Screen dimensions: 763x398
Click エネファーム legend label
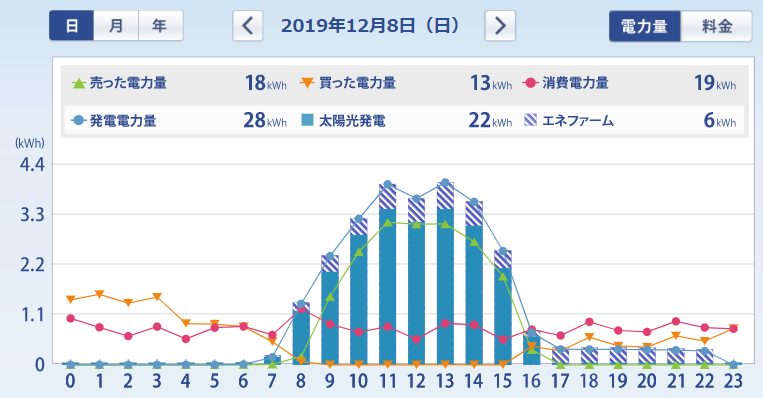click(x=578, y=120)
